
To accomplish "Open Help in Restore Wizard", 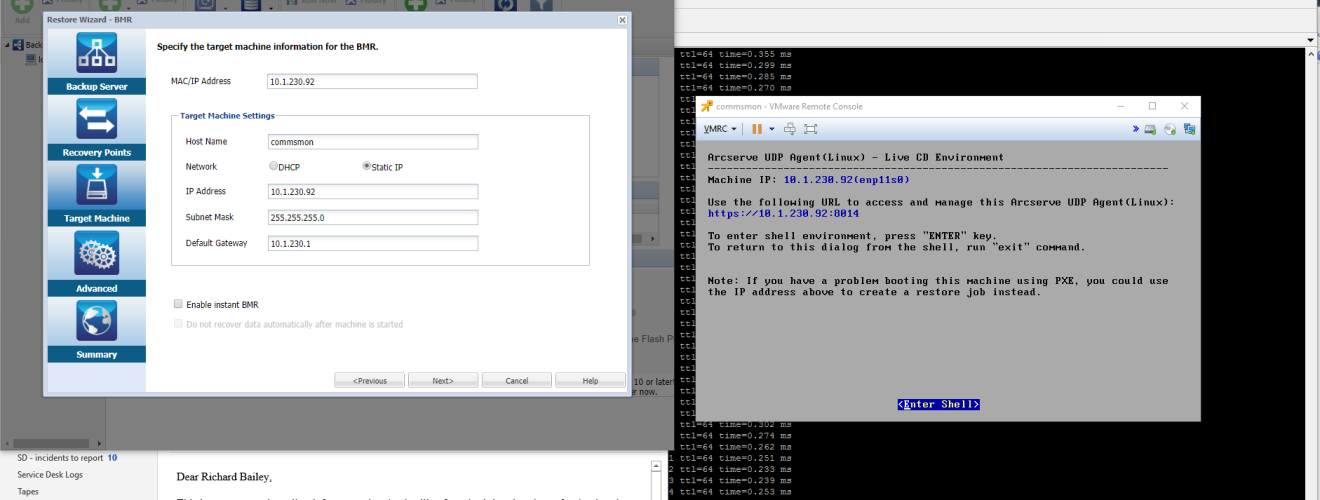I will click(590, 380).
